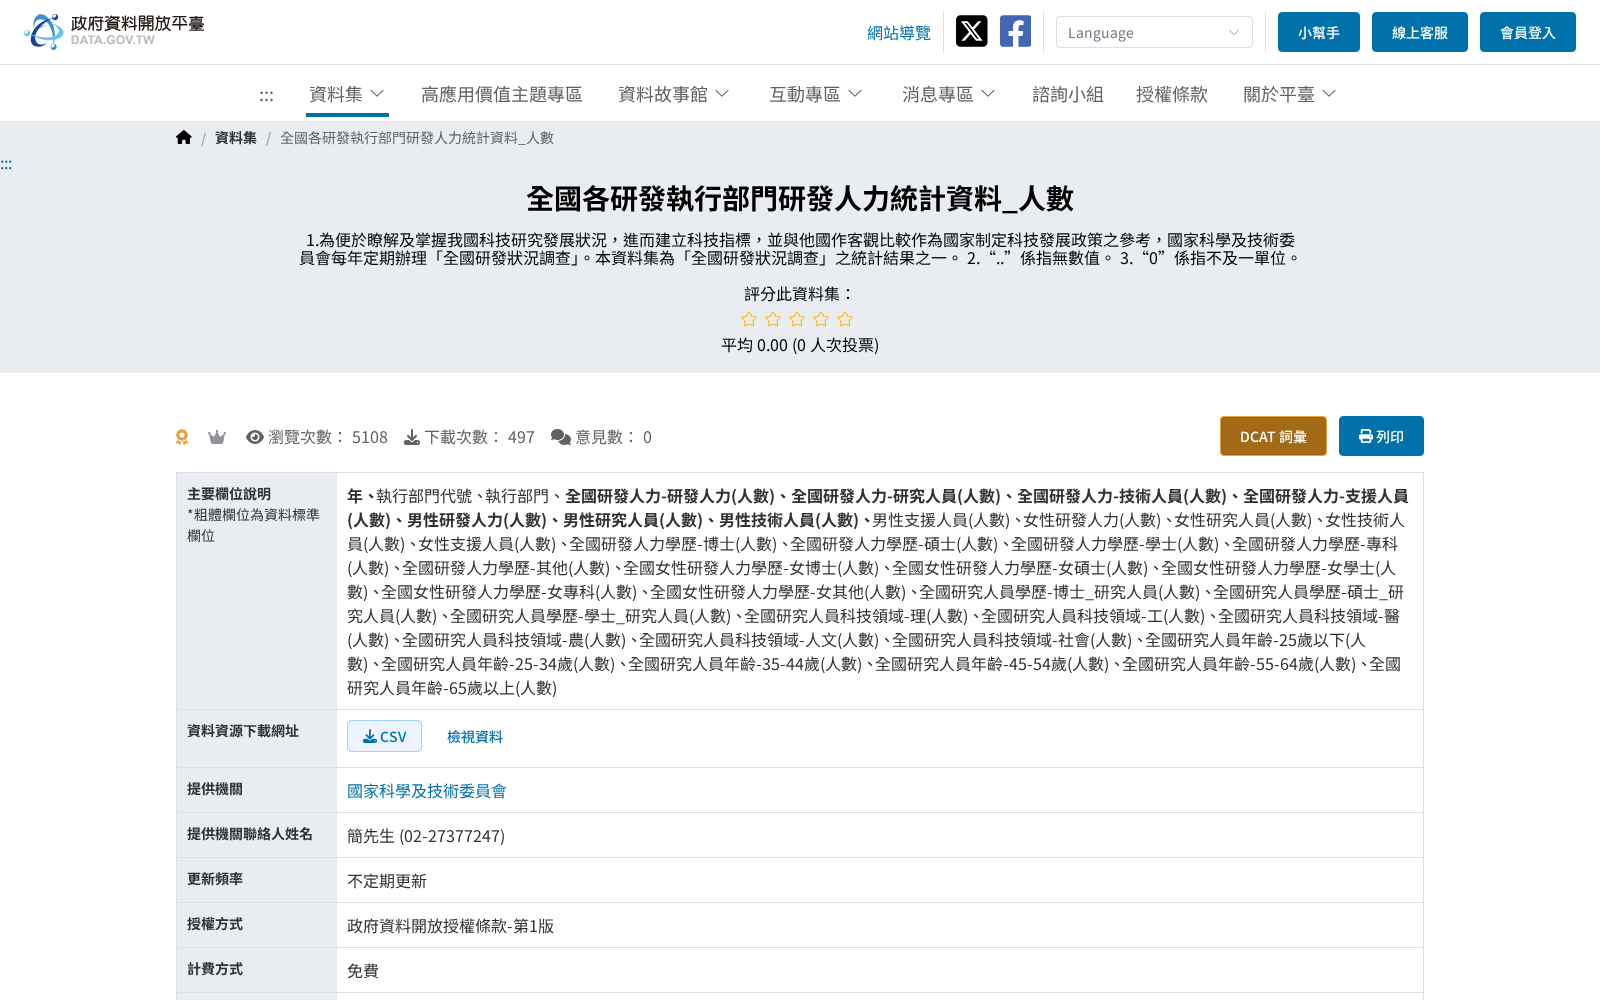Click the 評分此資料集 label
Screen dimensions: 1600x1000
click(x=800, y=294)
